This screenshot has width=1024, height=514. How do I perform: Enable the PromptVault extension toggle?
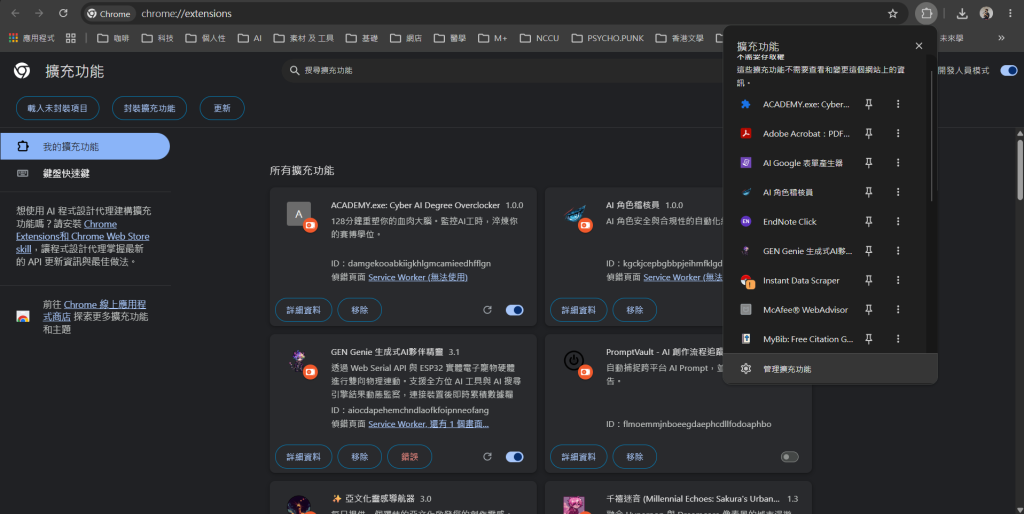pos(790,457)
